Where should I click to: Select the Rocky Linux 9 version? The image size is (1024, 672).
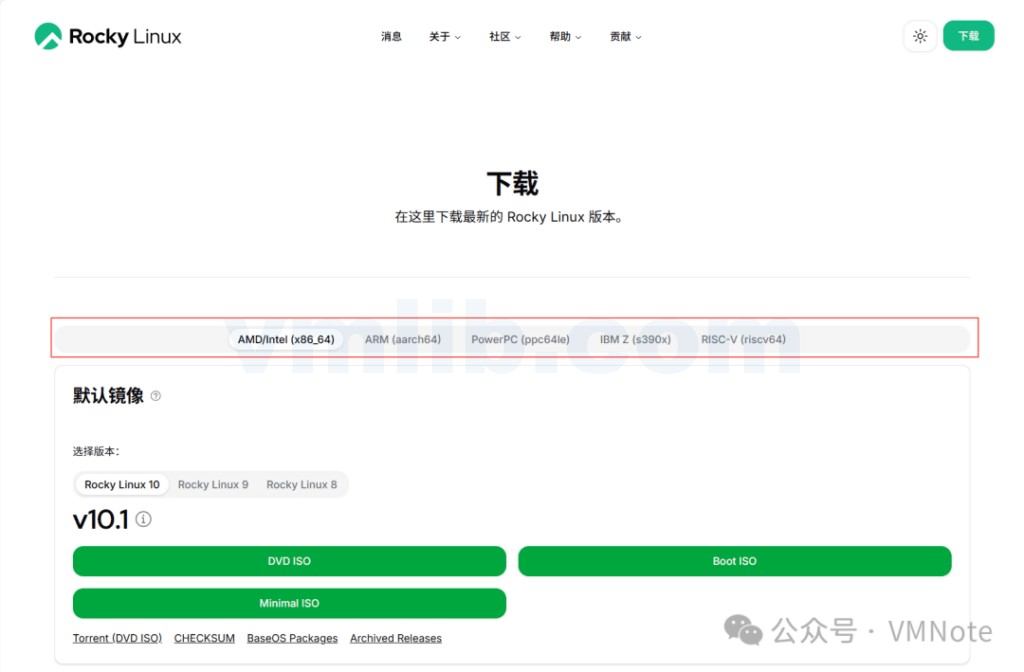(213, 484)
